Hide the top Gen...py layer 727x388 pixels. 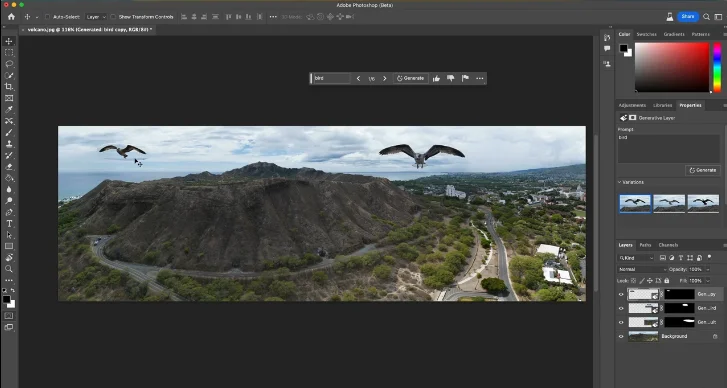click(621, 294)
